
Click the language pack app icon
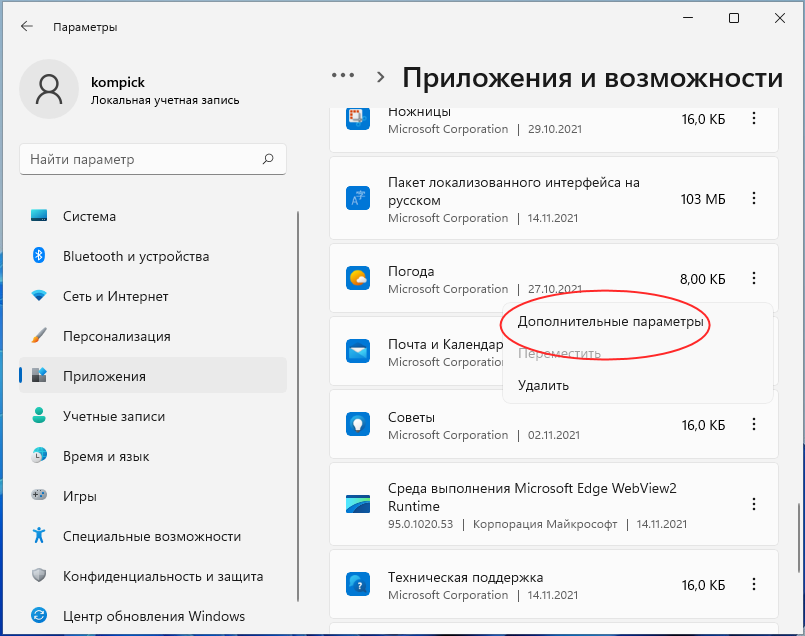358,198
